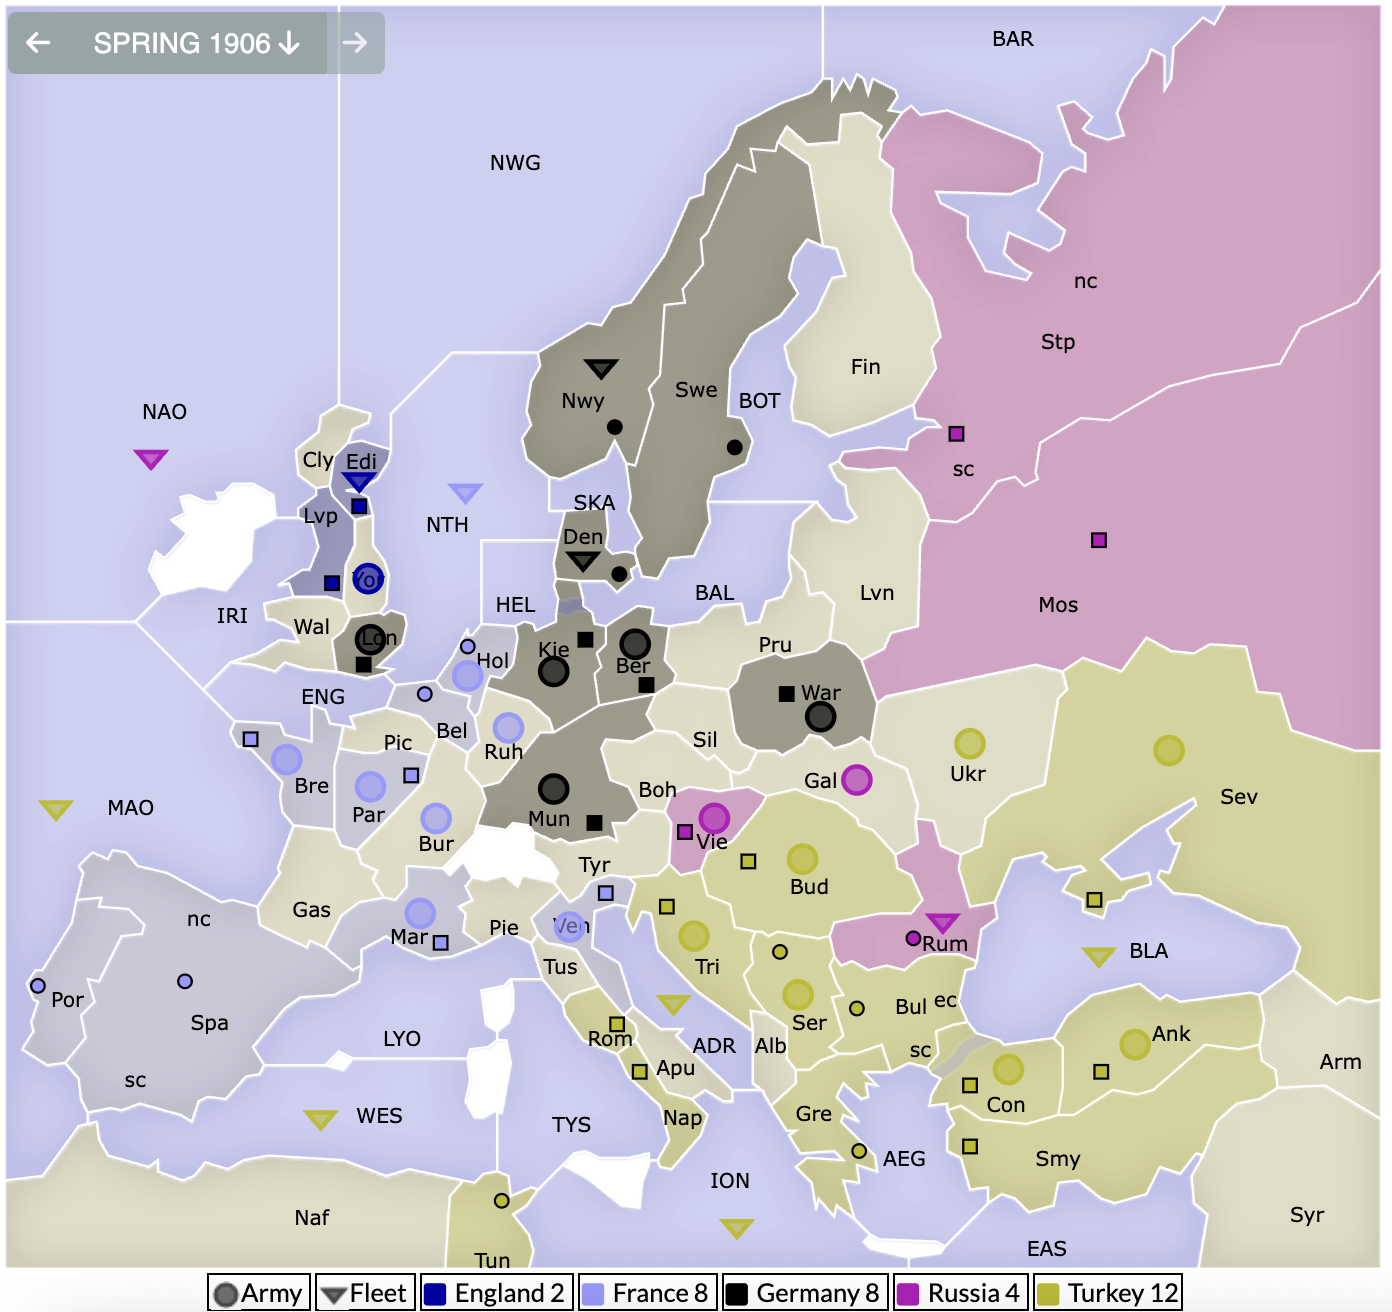Click the Turkey 12 color swatch
The width and height of the screenshot is (1392, 1312).
(1048, 1294)
